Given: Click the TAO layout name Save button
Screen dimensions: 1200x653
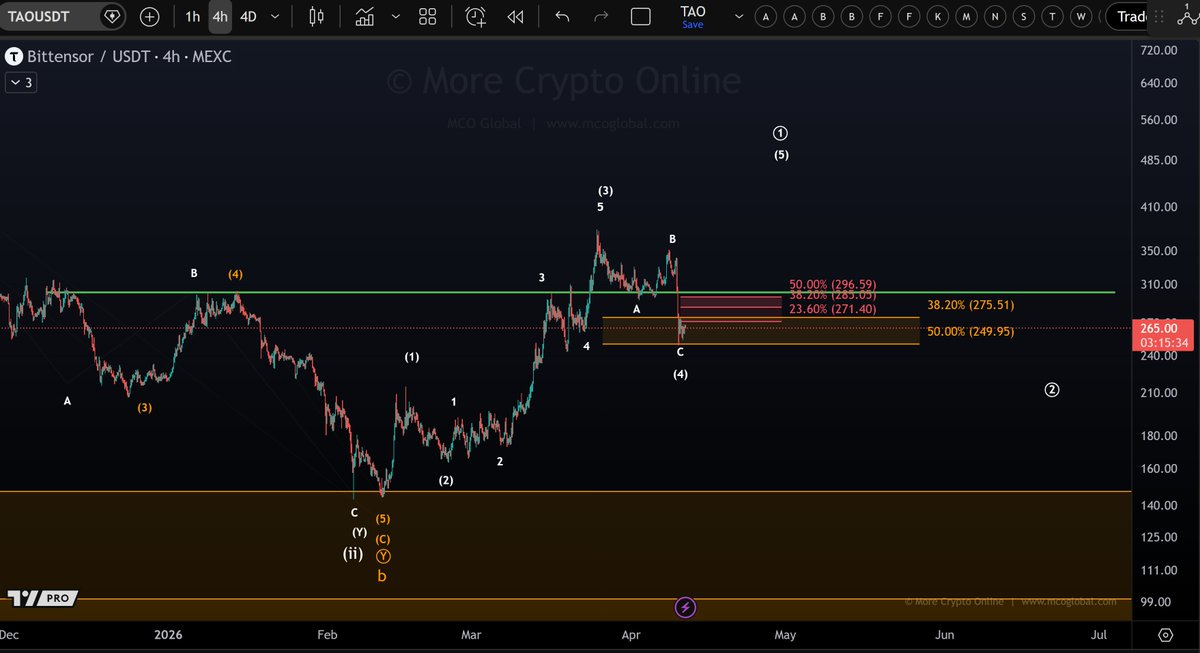Looking at the screenshot, I should point(693,24).
